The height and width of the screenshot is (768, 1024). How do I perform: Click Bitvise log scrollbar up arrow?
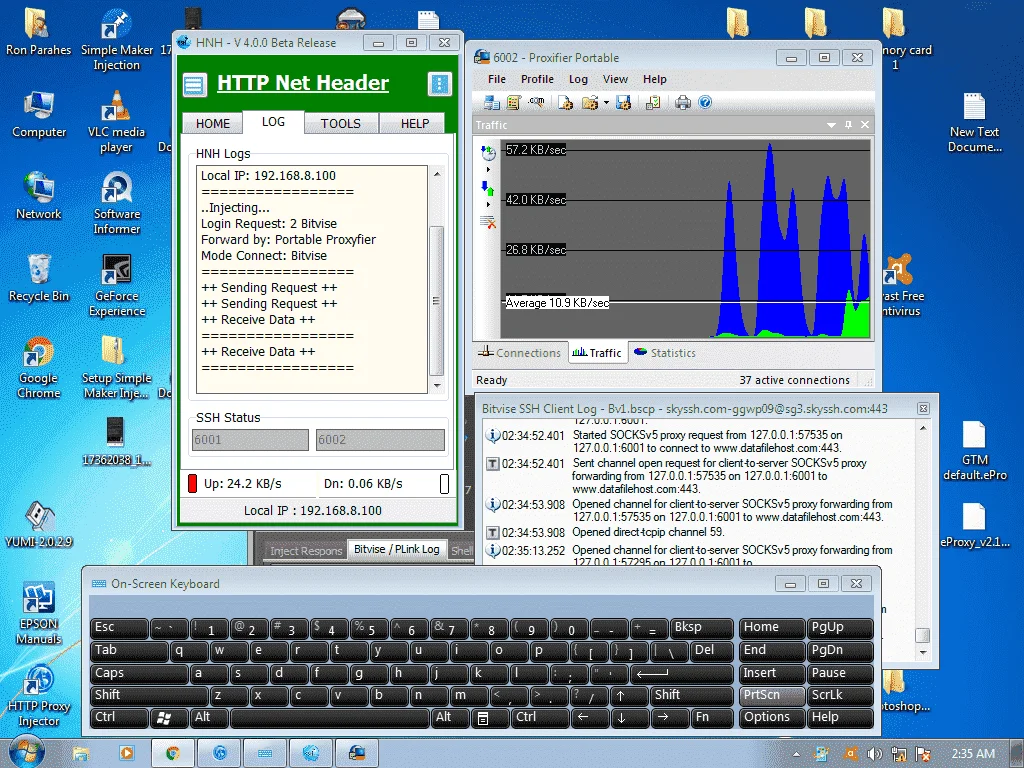[x=923, y=428]
